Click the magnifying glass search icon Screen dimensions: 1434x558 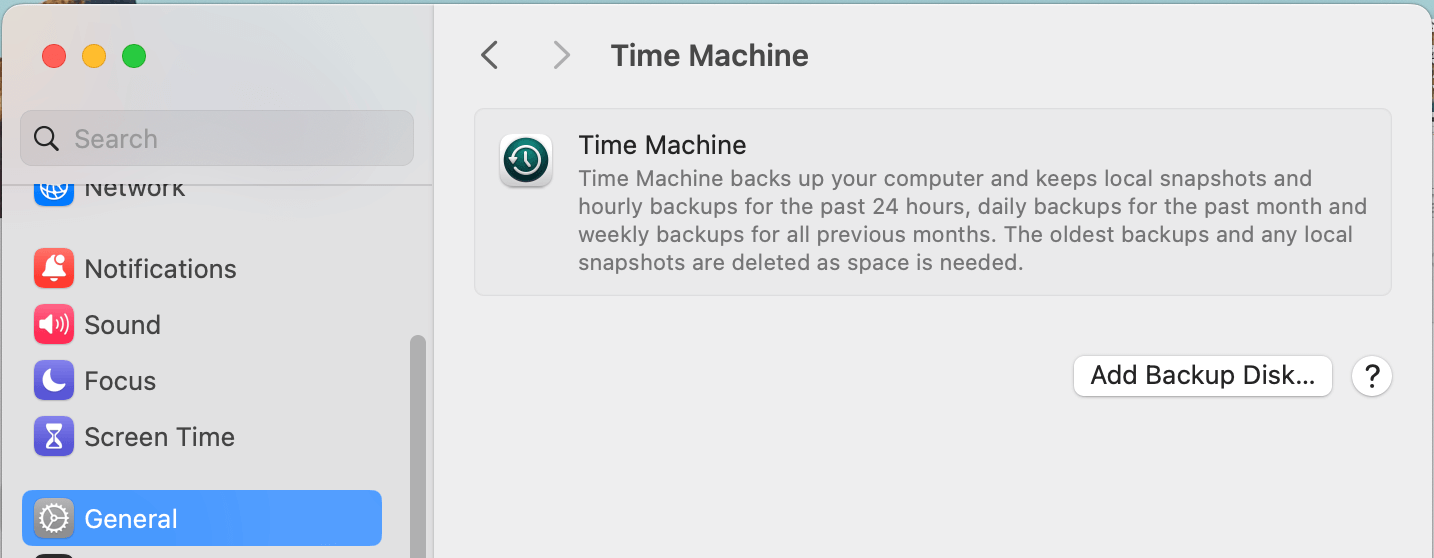pos(46,138)
